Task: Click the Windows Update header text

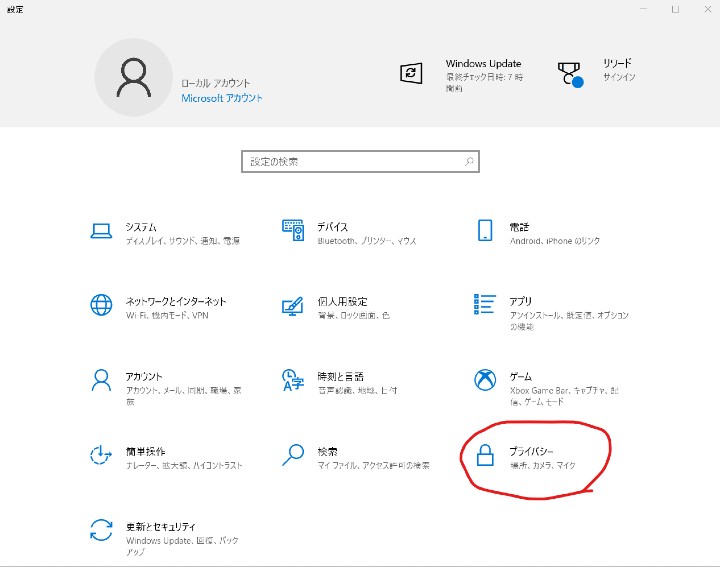Action: click(x=484, y=64)
